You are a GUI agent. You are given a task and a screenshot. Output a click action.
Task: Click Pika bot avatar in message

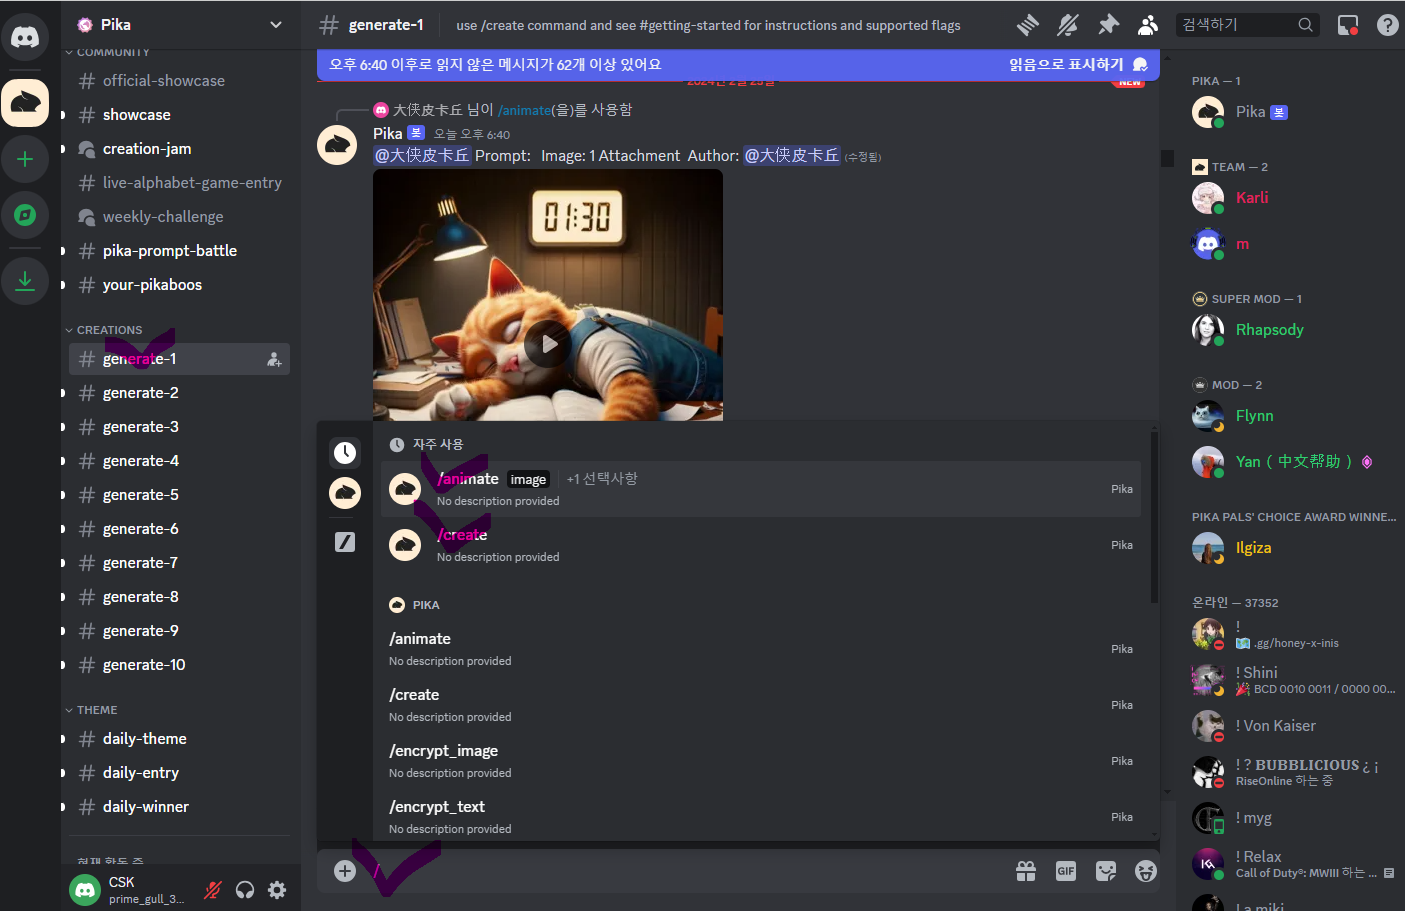click(337, 145)
